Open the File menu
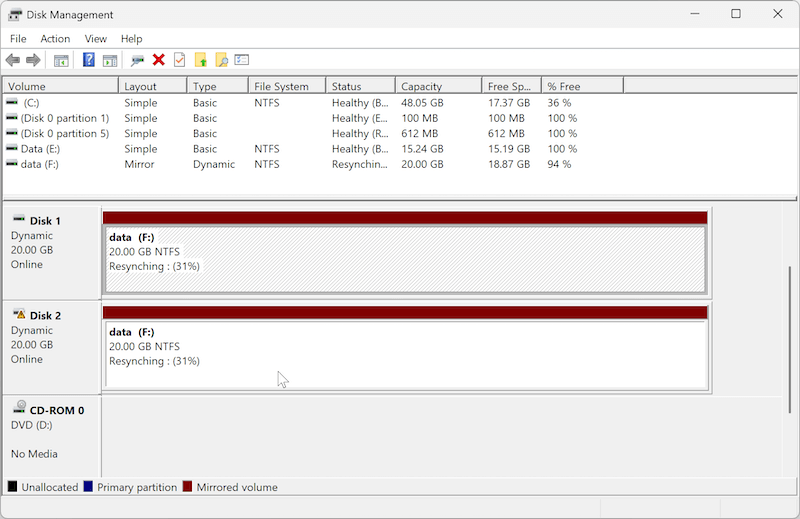The image size is (800, 519). (x=18, y=39)
